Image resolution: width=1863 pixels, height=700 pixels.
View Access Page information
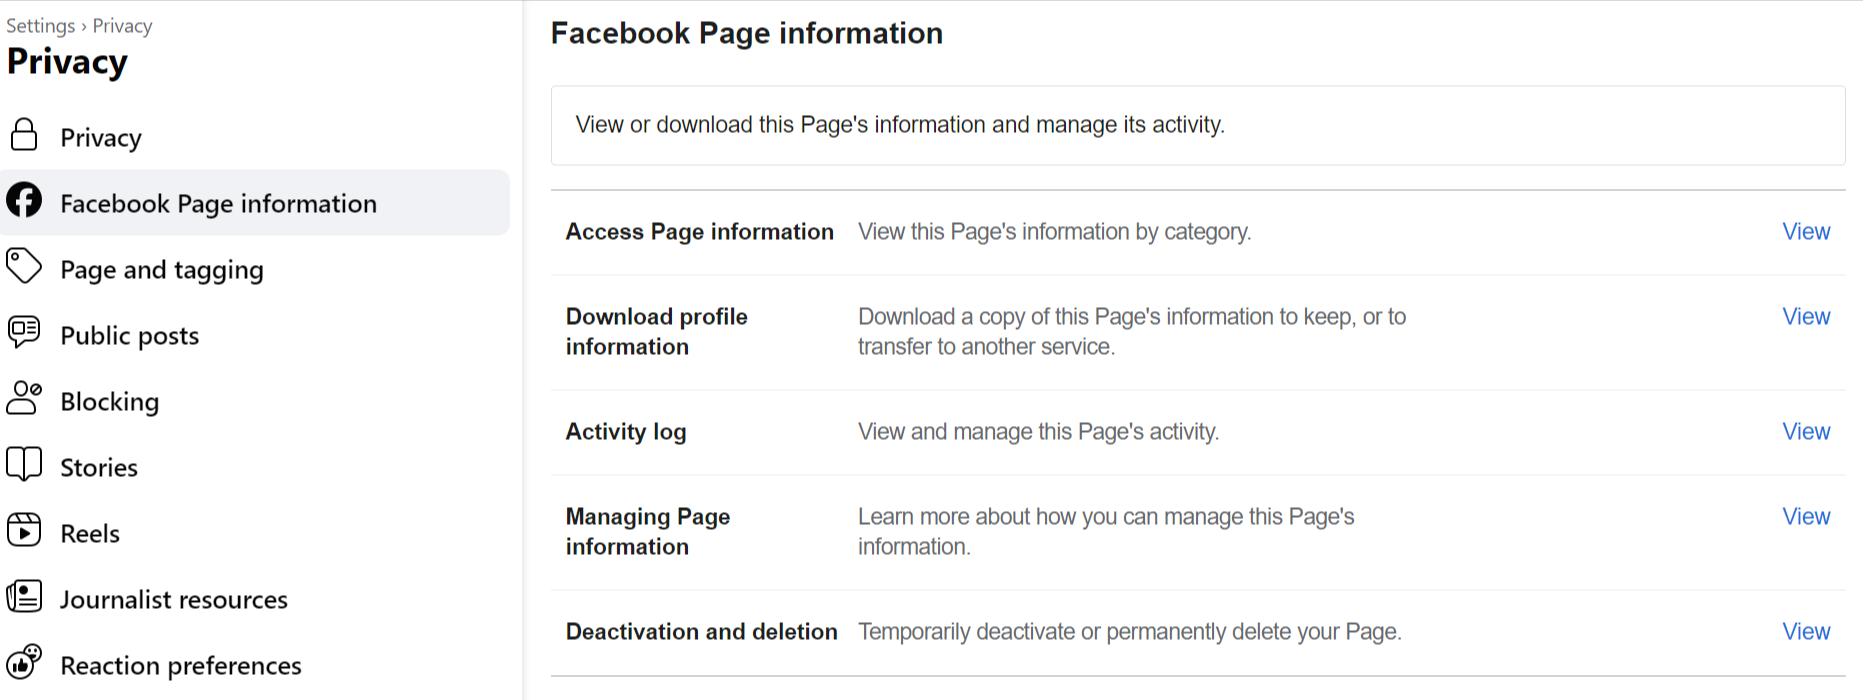click(x=1806, y=232)
